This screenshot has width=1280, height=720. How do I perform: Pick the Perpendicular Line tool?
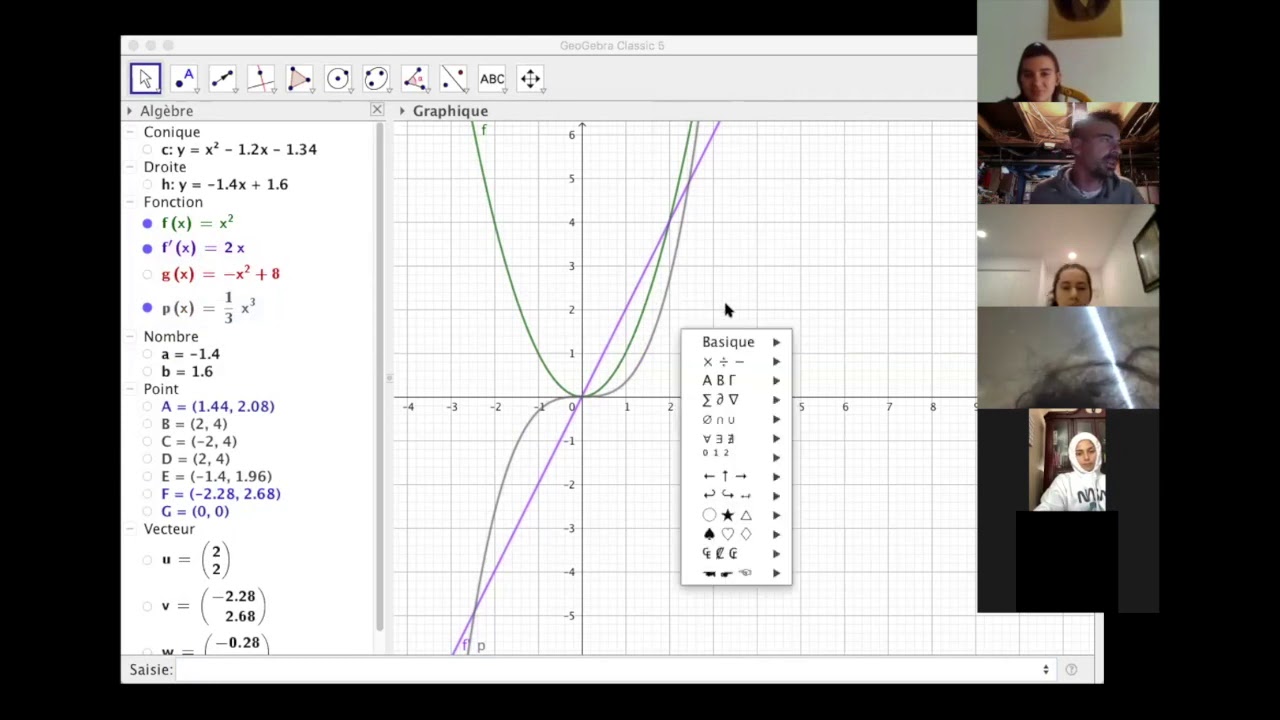coord(261,79)
